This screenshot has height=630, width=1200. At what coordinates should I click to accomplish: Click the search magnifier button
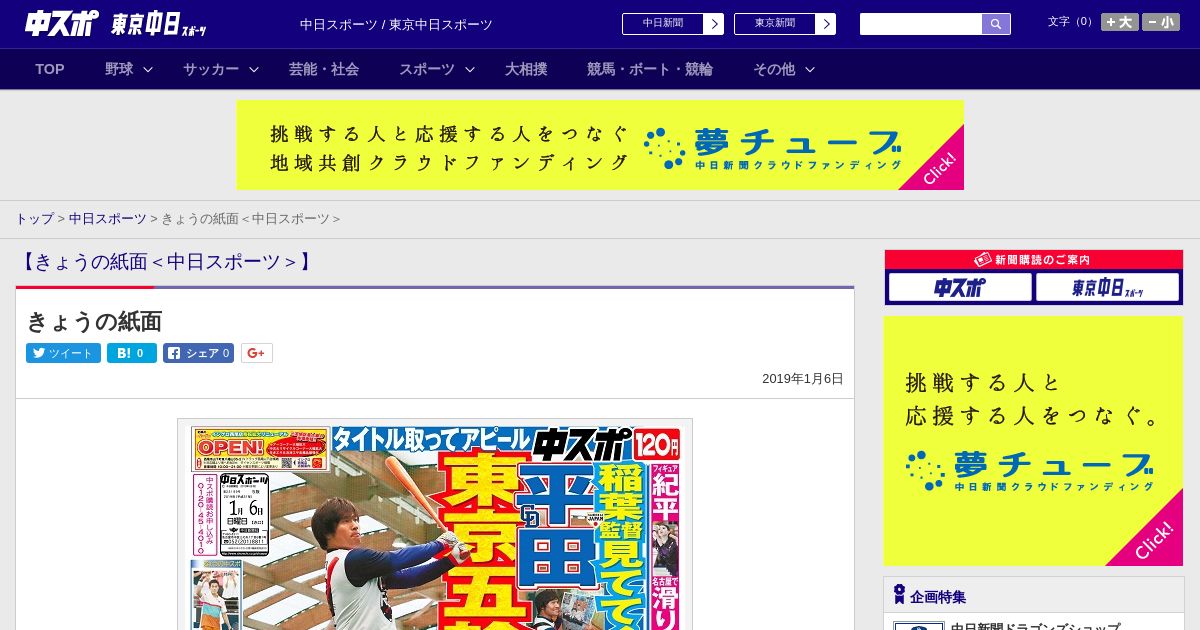996,24
